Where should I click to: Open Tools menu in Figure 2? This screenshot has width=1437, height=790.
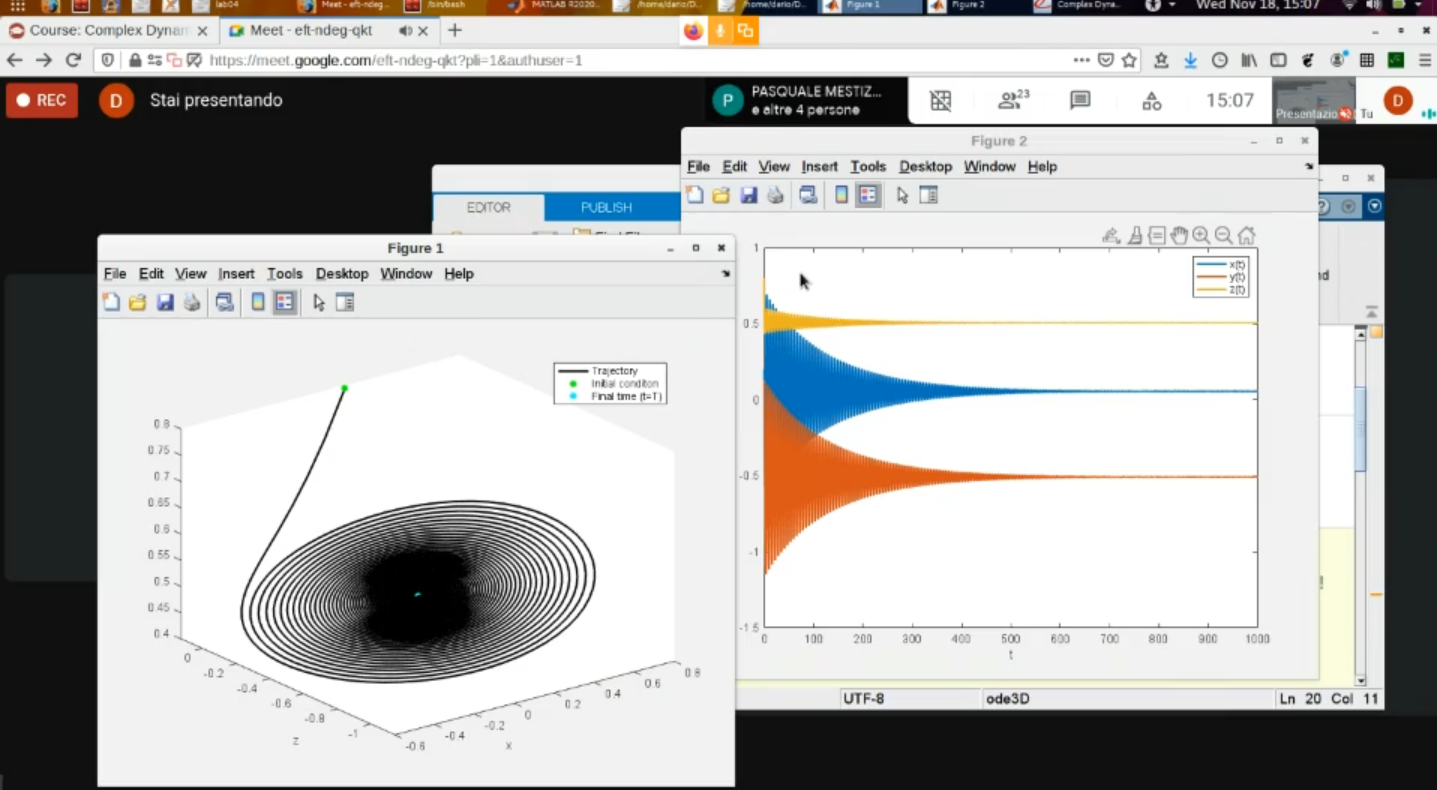(x=868, y=166)
